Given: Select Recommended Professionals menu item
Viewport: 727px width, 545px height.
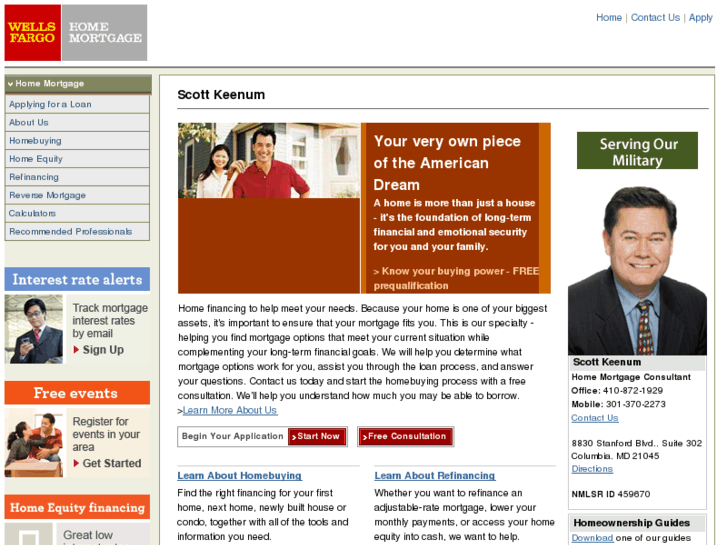Looking at the screenshot, I should (x=77, y=231).
